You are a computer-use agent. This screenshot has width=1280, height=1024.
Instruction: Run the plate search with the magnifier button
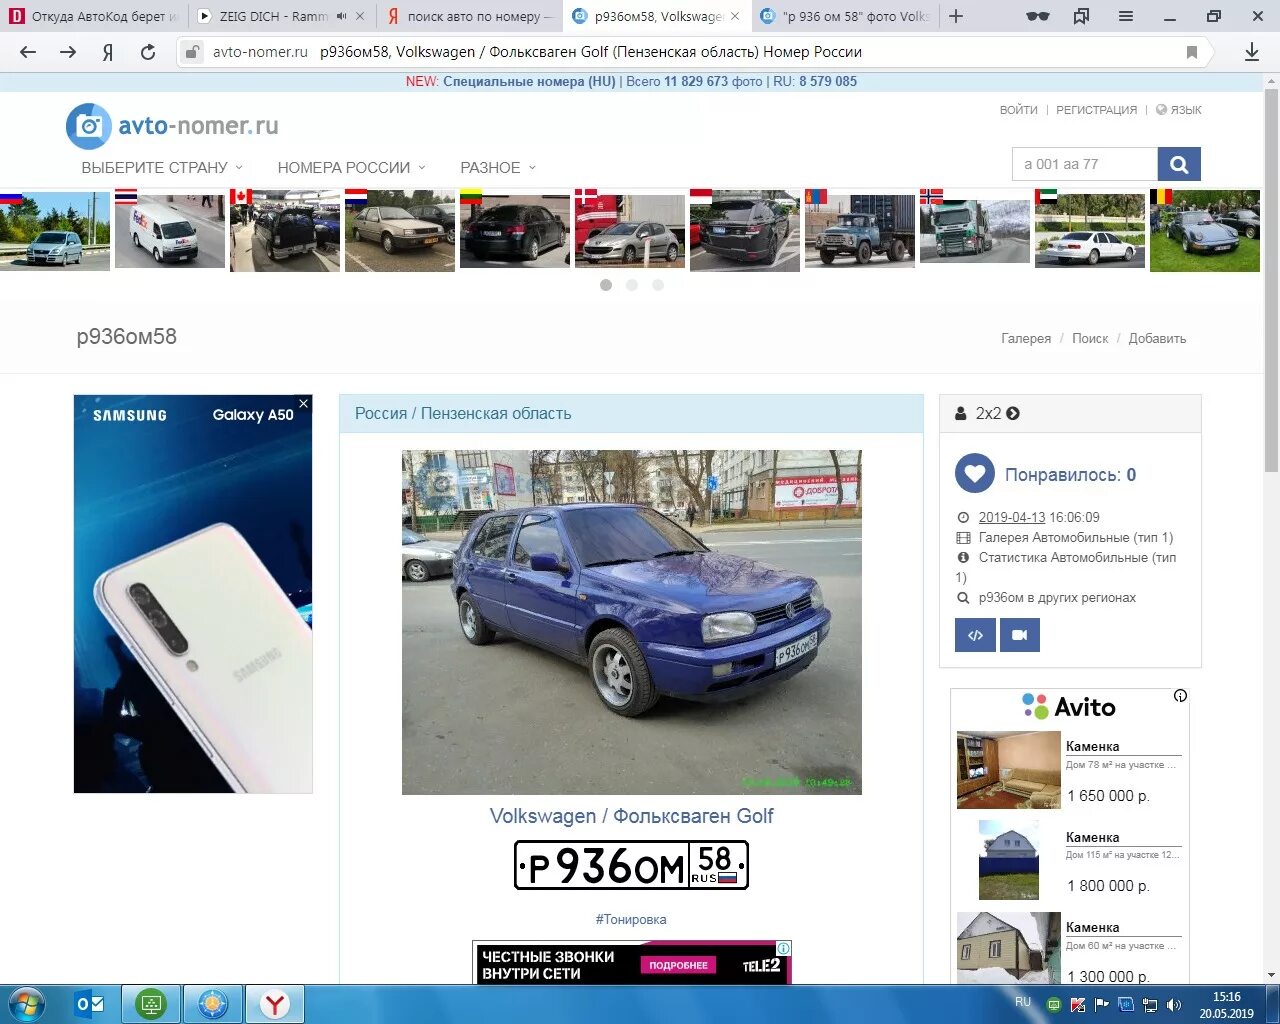1179,164
